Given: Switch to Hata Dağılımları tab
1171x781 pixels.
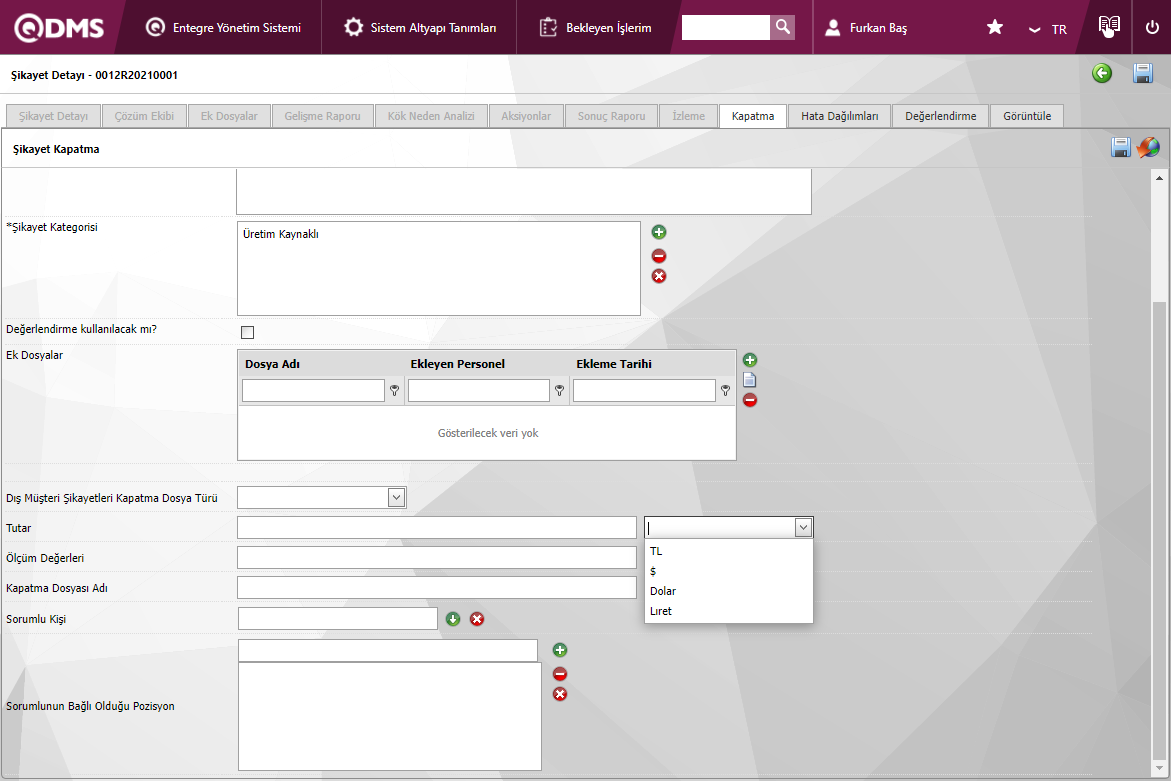Looking at the screenshot, I should 839,116.
